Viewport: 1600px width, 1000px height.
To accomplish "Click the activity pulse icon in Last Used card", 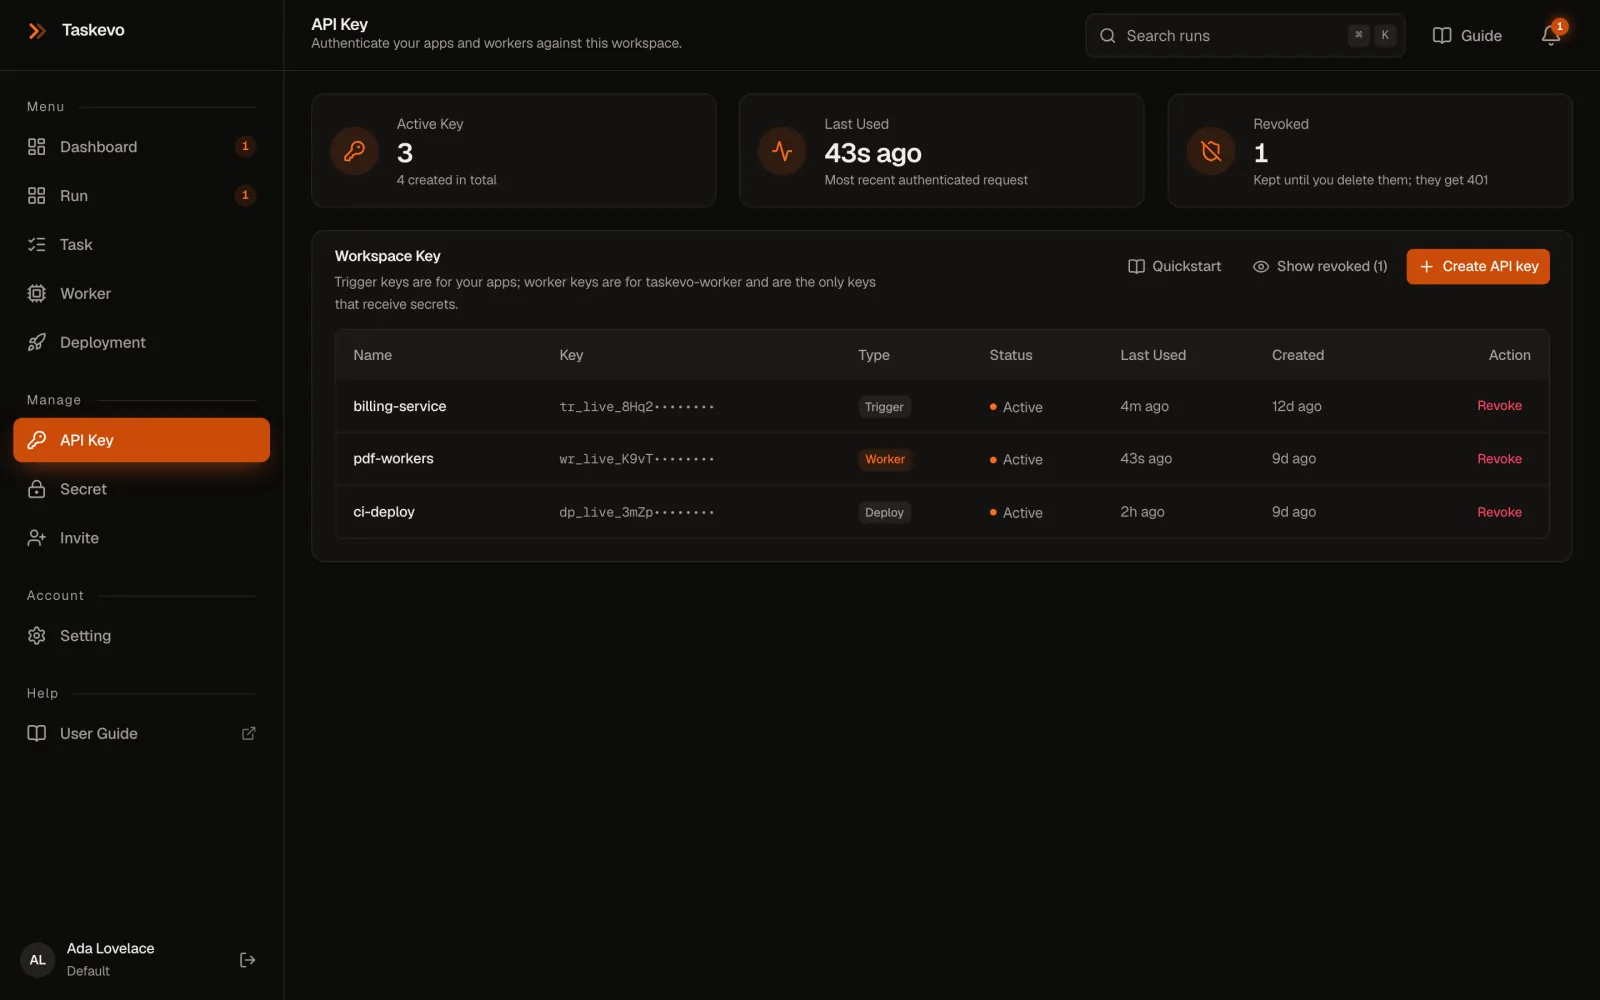I will coord(782,151).
